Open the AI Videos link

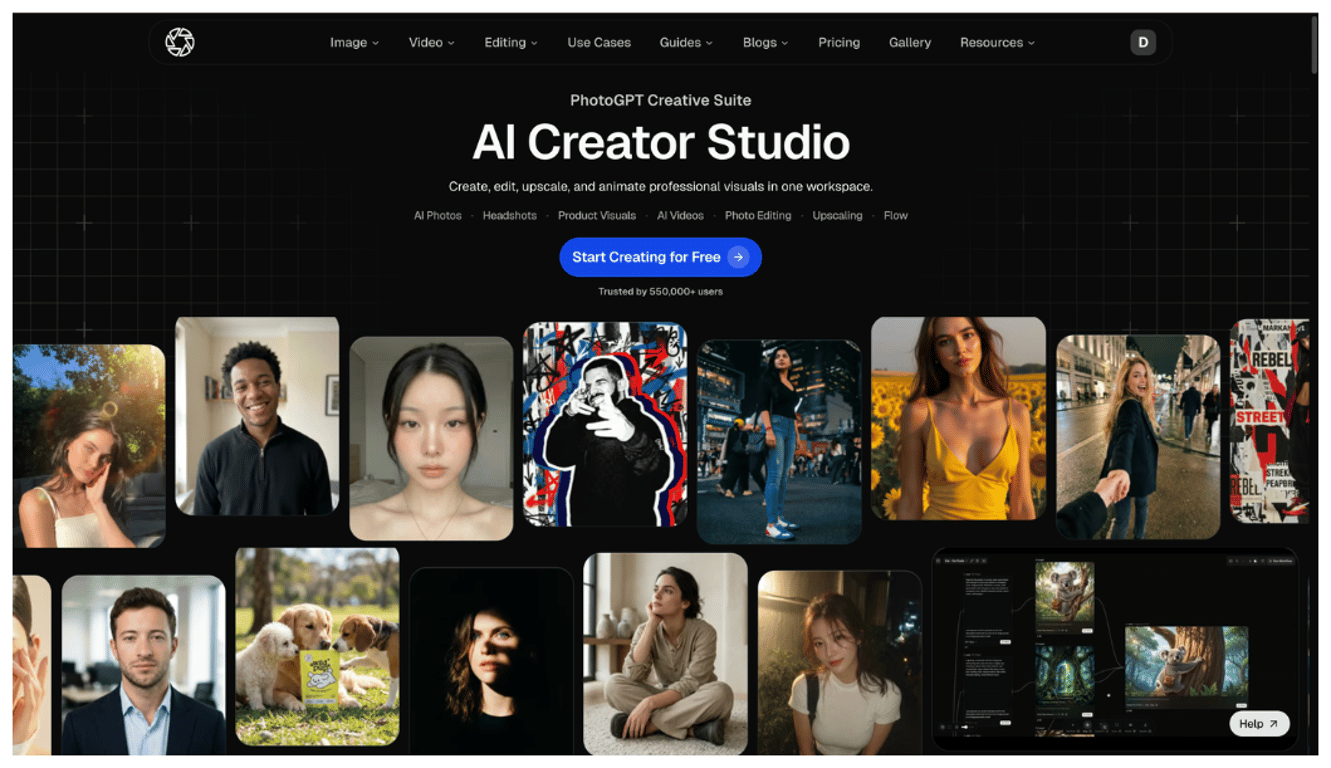pos(681,216)
